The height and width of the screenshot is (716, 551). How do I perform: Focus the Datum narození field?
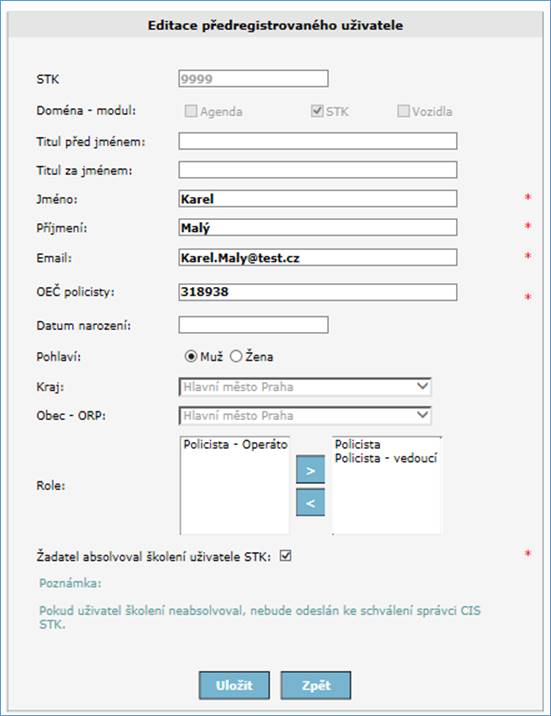click(x=253, y=325)
